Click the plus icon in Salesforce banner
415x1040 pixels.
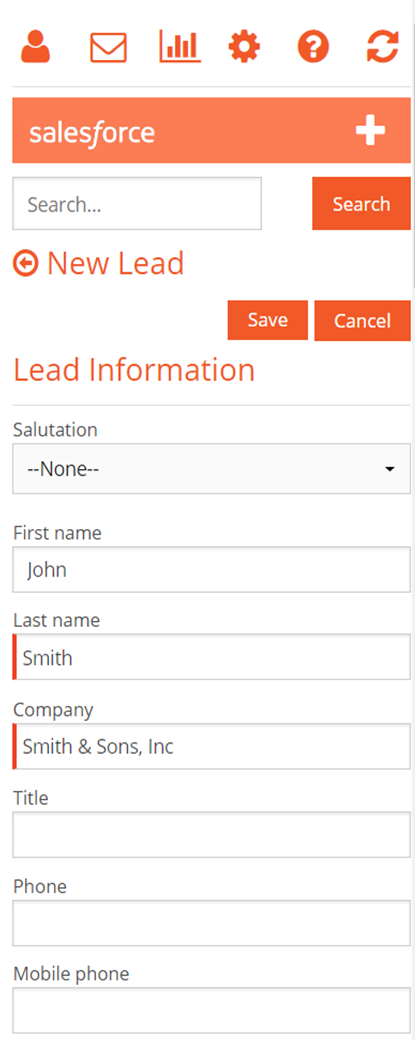click(x=370, y=130)
